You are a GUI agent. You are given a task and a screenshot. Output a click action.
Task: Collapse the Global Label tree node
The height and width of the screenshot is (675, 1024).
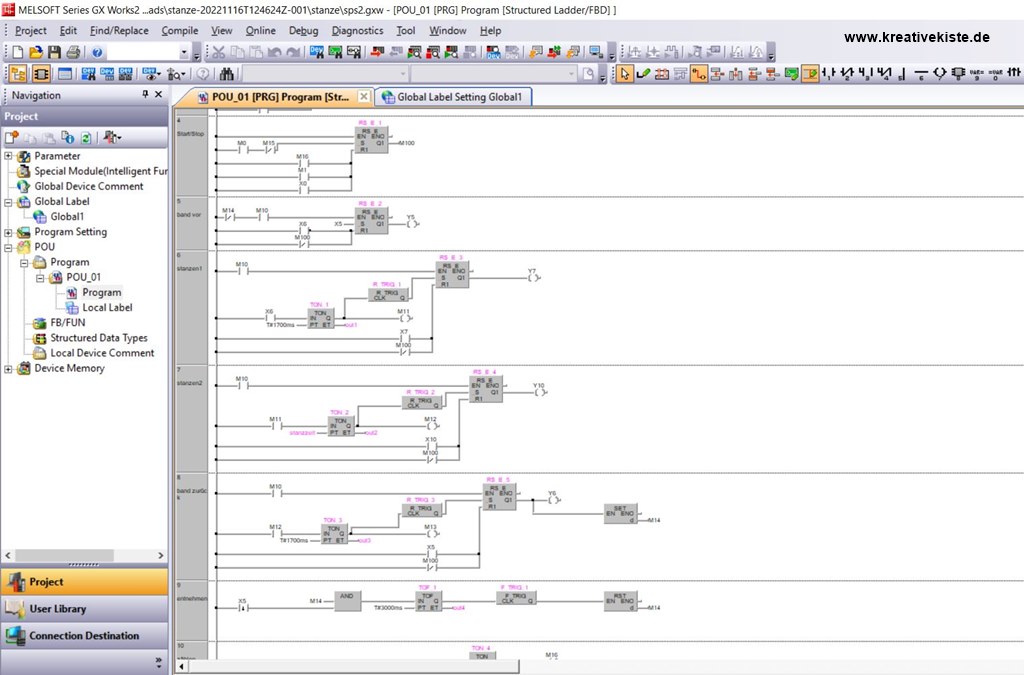tap(8, 202)
